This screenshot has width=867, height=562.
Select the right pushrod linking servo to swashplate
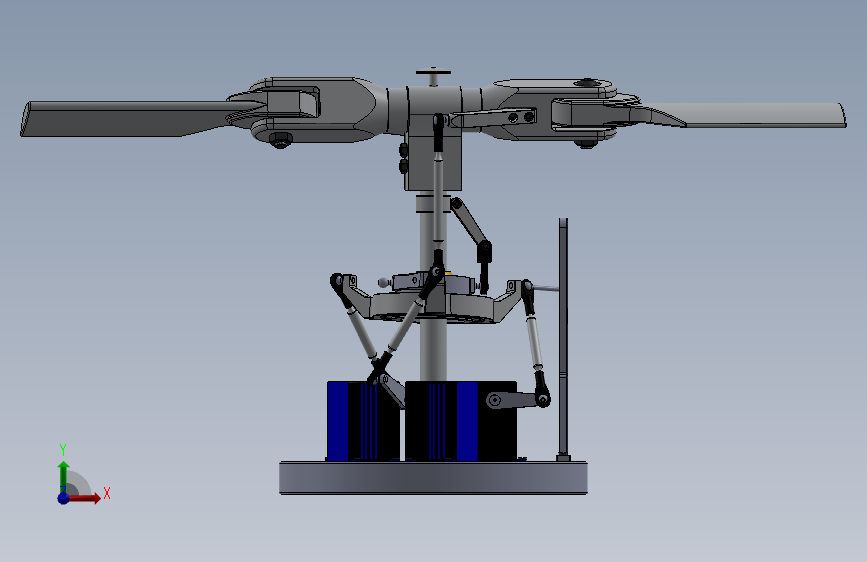tap(534, 341)
